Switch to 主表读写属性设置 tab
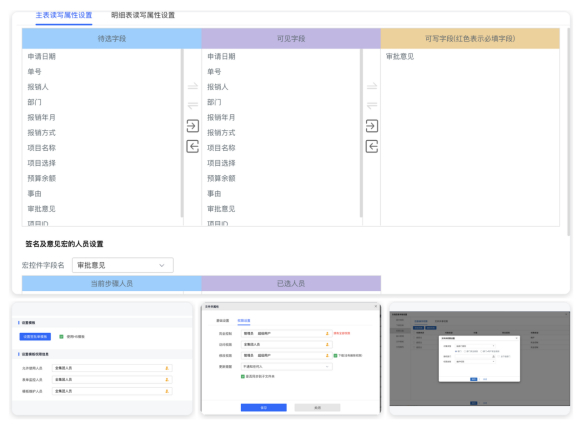 64,15
